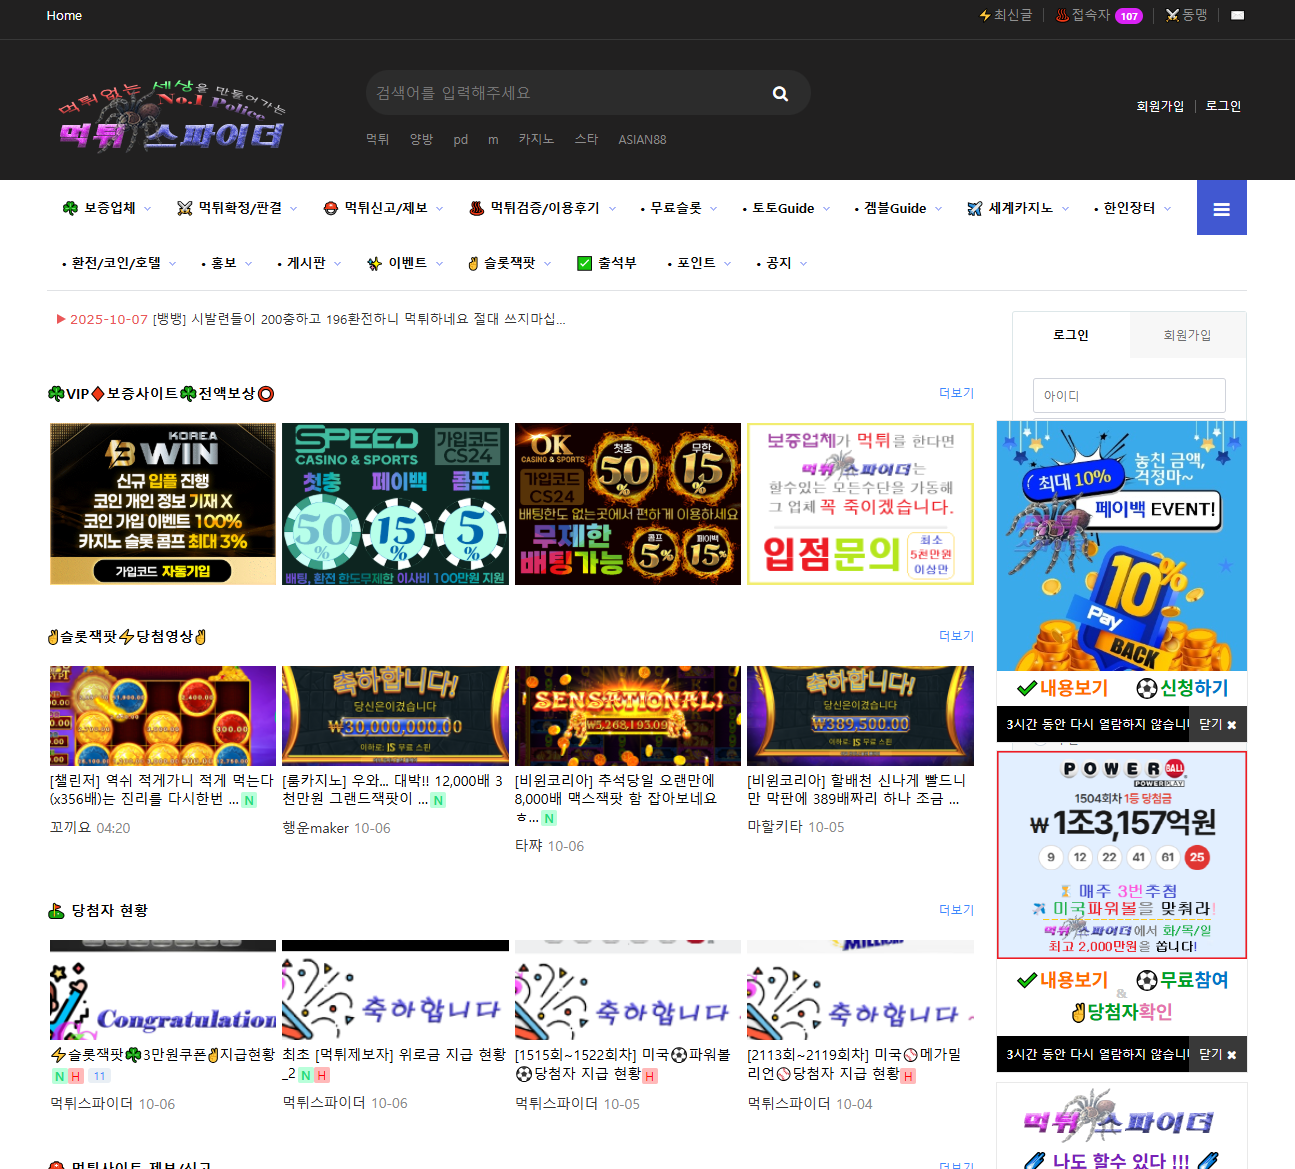Open 최신글 lightning icon link
This screenshot has height=1169, width=1295.
1006,16
